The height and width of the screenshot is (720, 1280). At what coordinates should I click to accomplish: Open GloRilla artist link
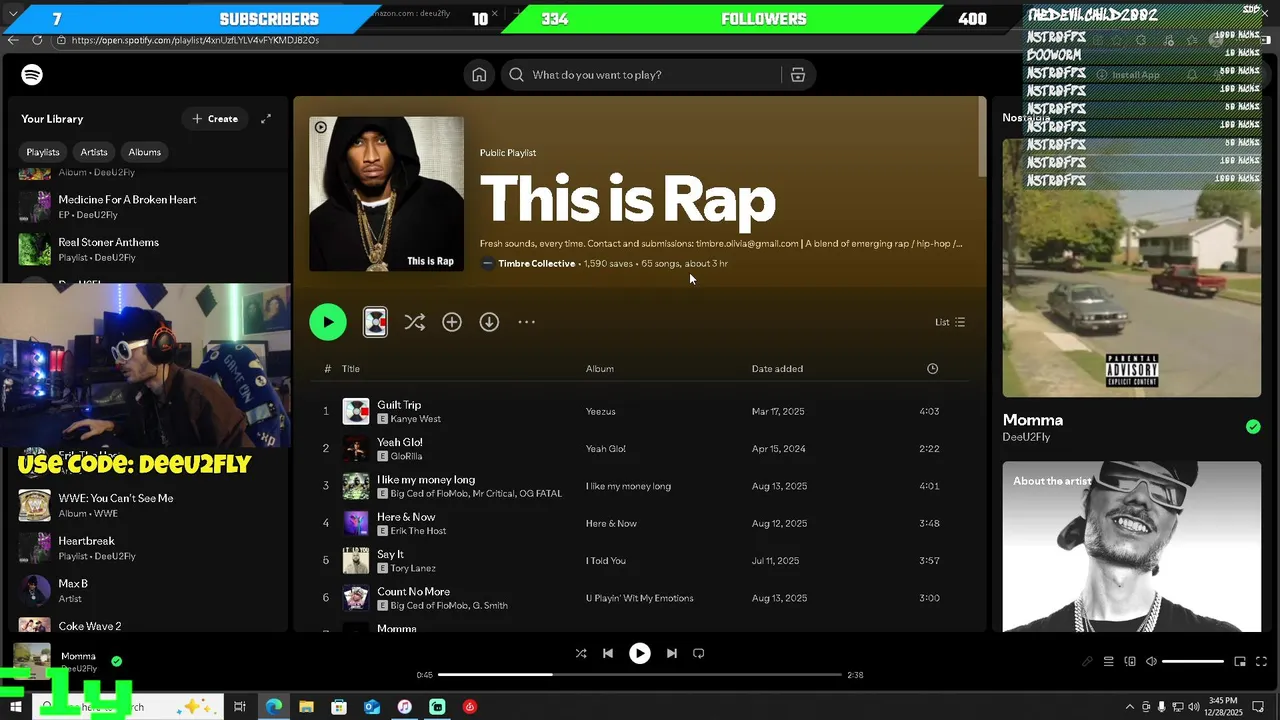pyautogui.click(x=407, y=456)
